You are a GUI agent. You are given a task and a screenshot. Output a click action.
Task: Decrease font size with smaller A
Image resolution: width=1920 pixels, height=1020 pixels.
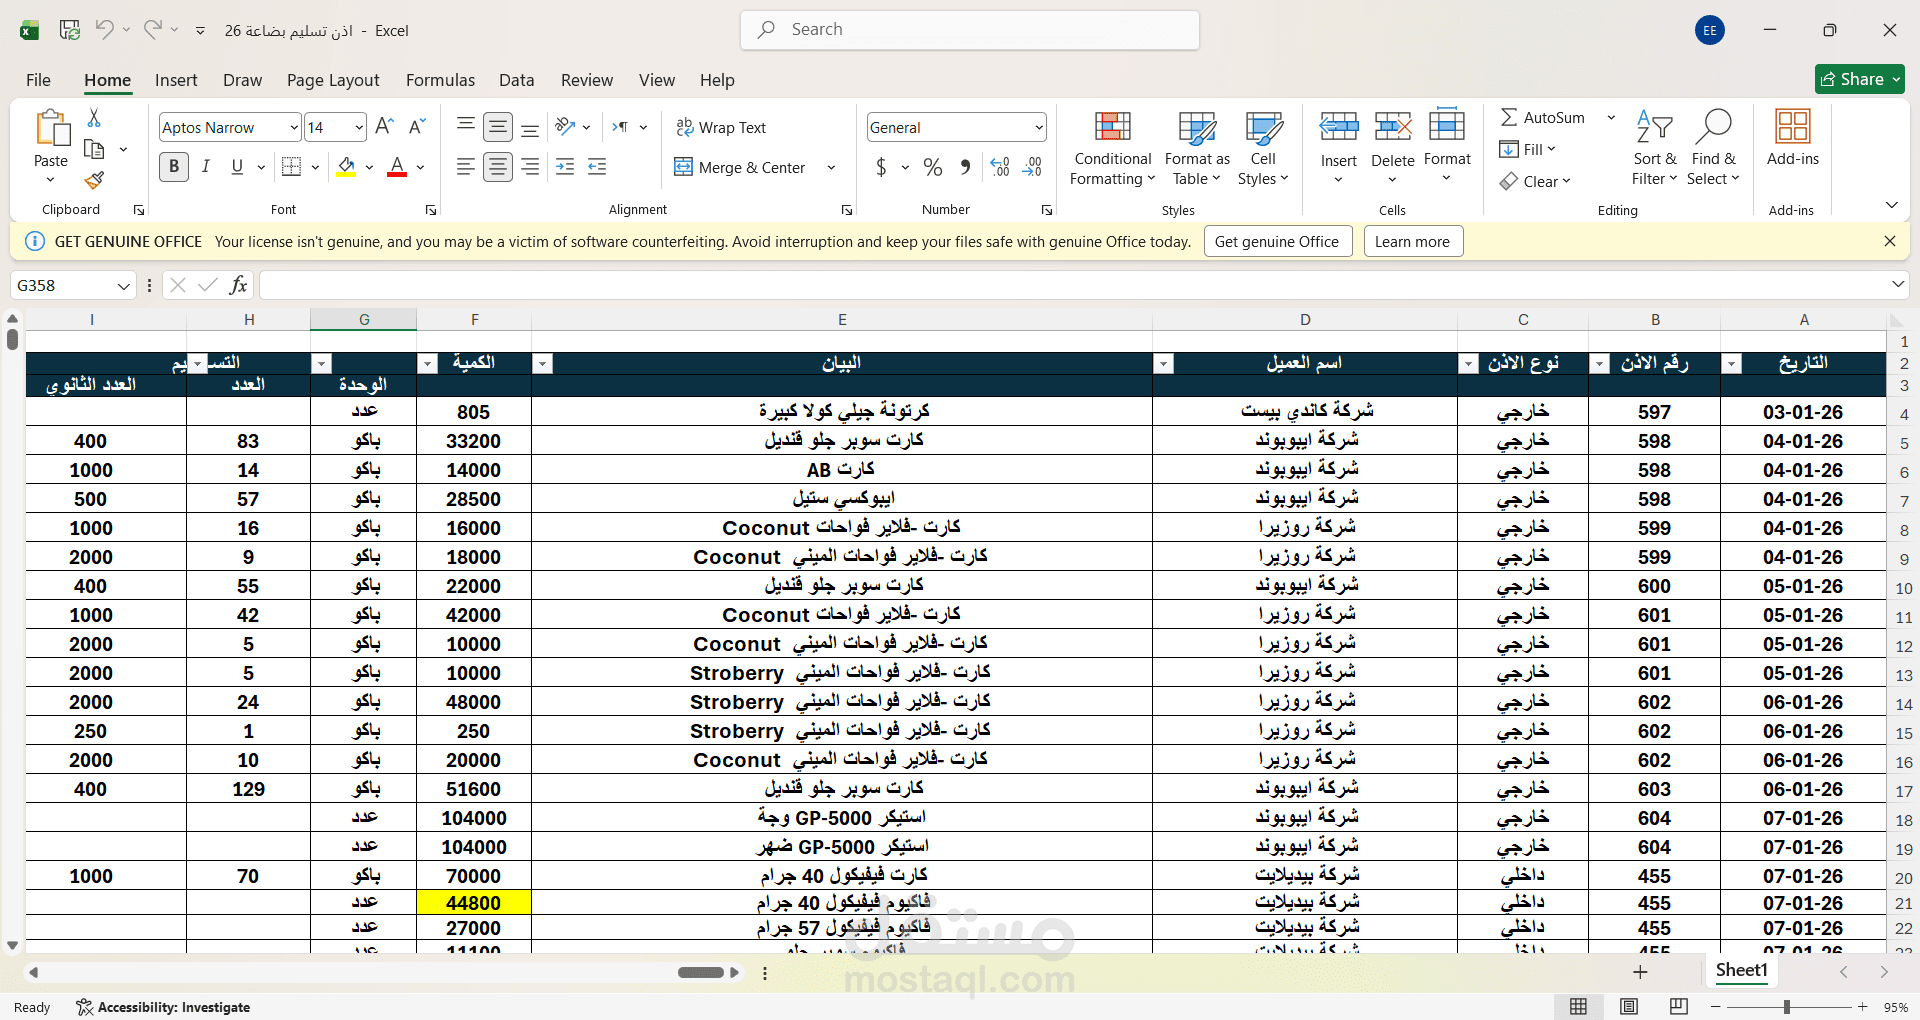point(417,127)
